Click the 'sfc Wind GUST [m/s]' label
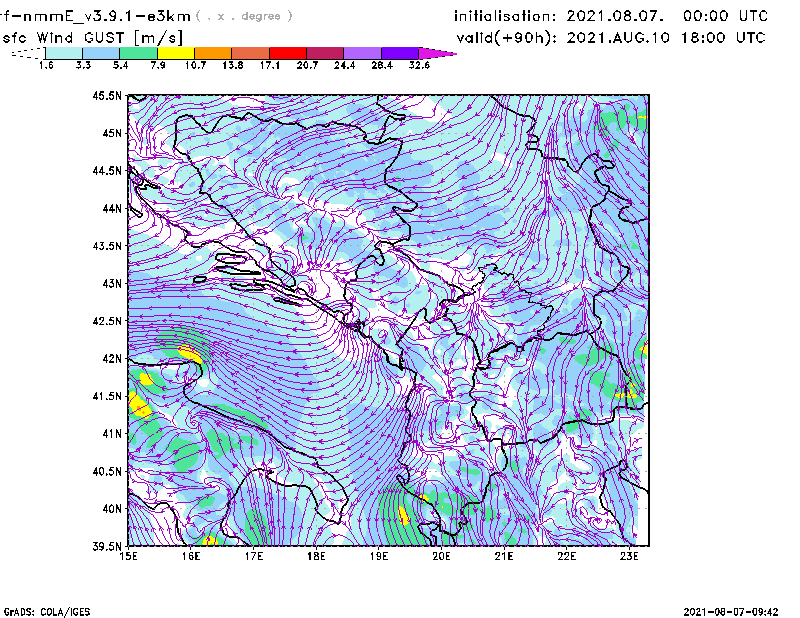The image size is (800, 618). (92, 38)
